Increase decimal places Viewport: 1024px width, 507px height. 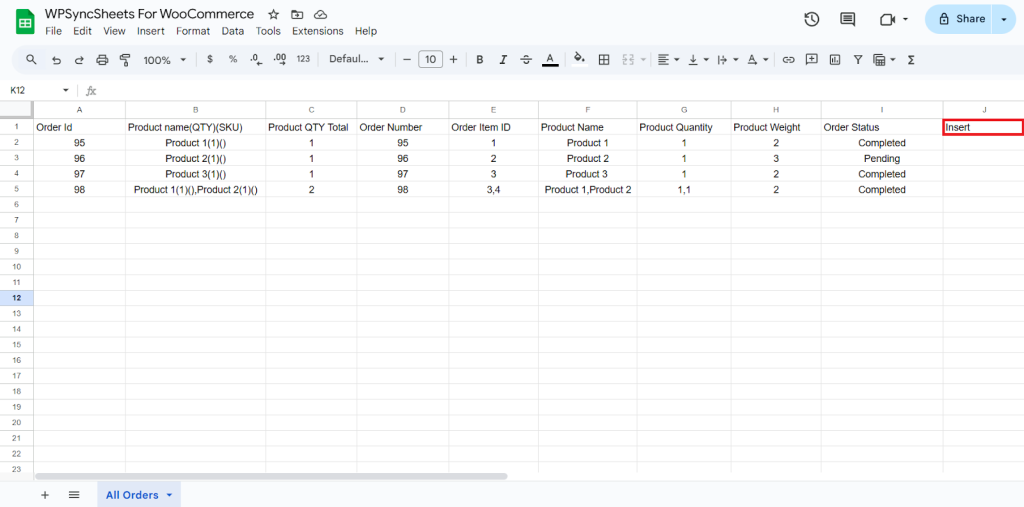[x=280, y=59]
